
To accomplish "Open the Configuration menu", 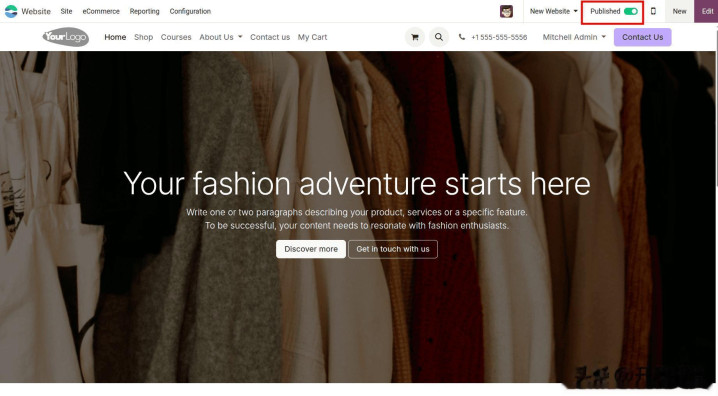I will (190, 11).
